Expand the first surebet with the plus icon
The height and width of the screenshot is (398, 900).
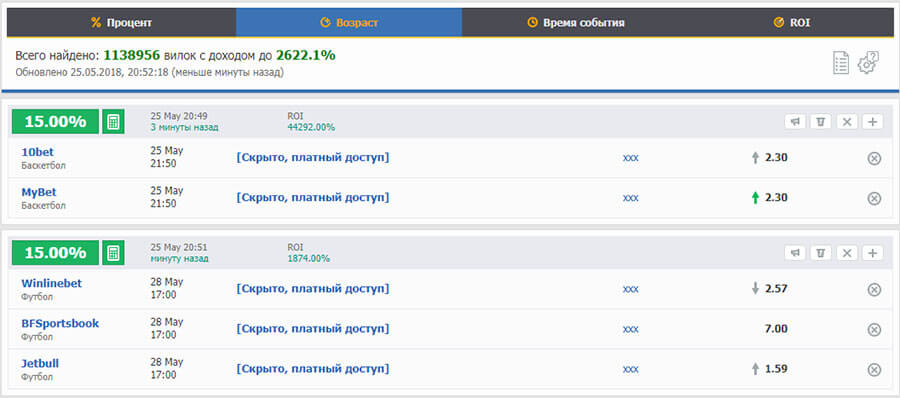pyautogui.click(x=872, y=122)
